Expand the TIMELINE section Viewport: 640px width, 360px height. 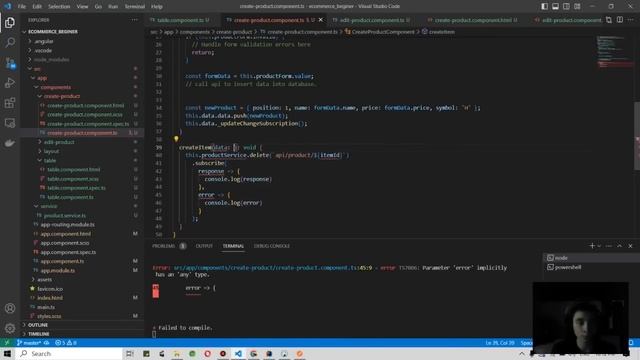(x=82, y=334)
